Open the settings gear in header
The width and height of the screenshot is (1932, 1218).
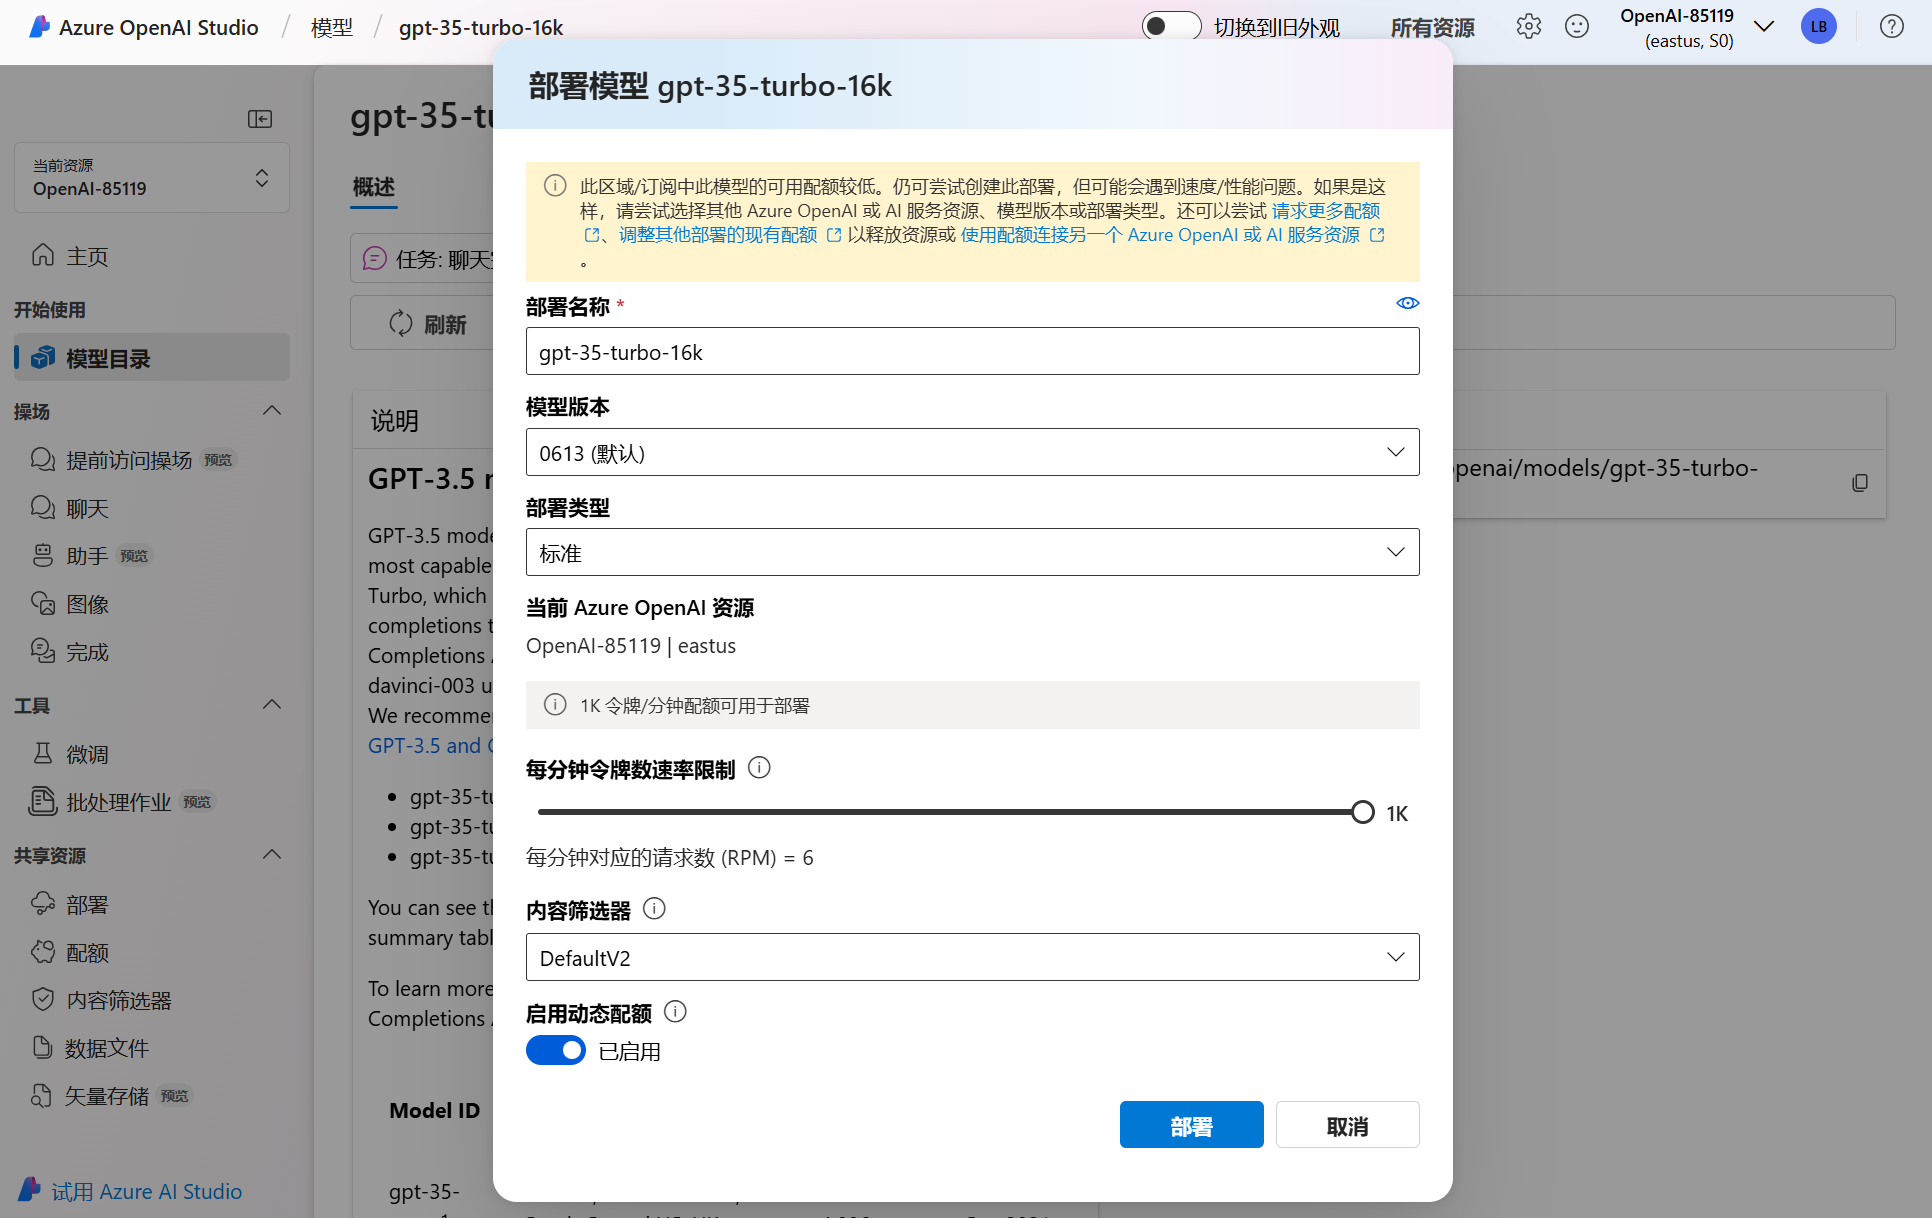1528,27
